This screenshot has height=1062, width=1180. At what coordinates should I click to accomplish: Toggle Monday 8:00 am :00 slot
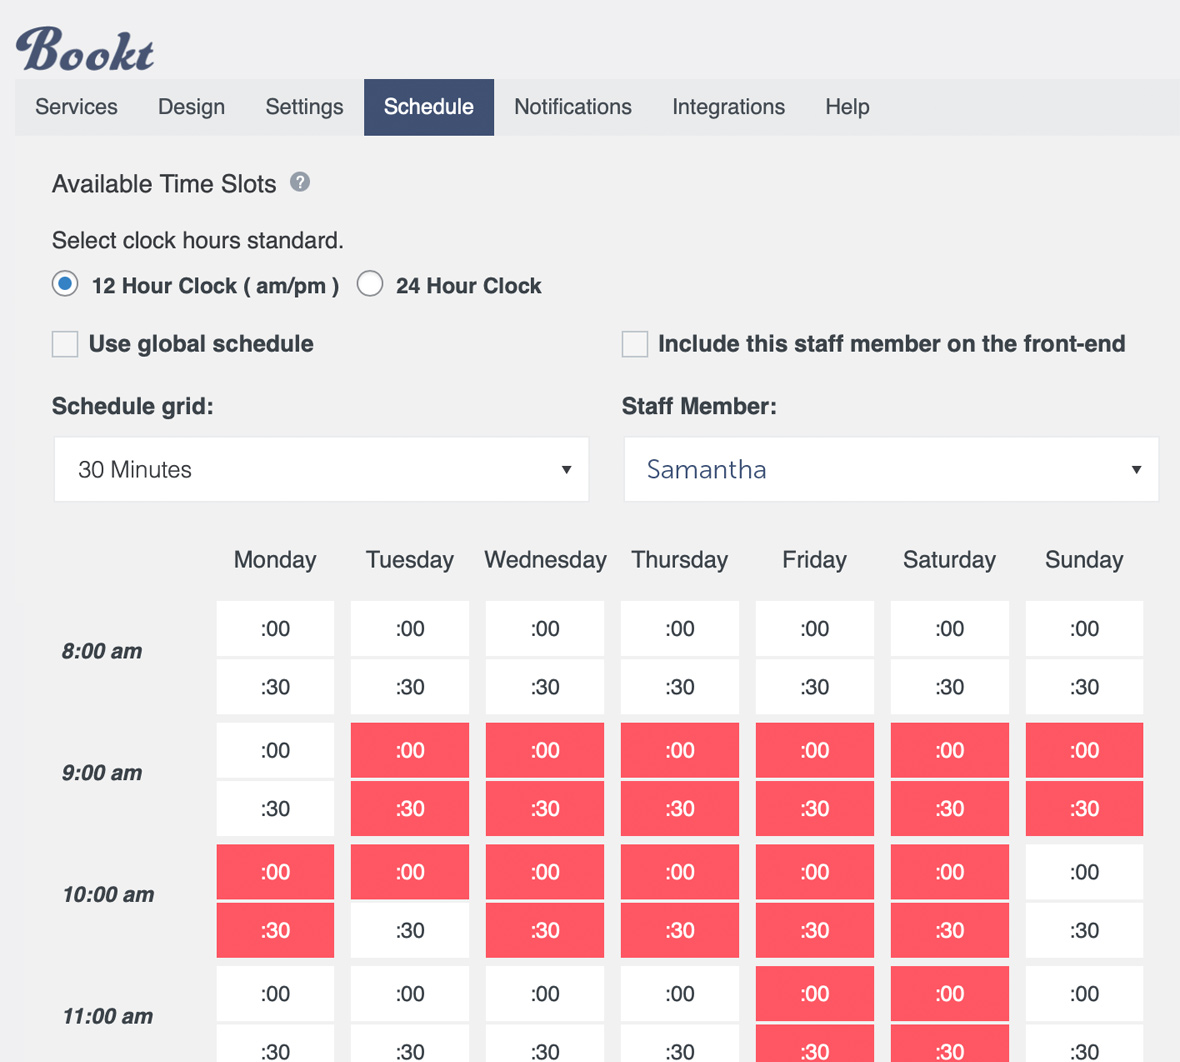point(275,628)
